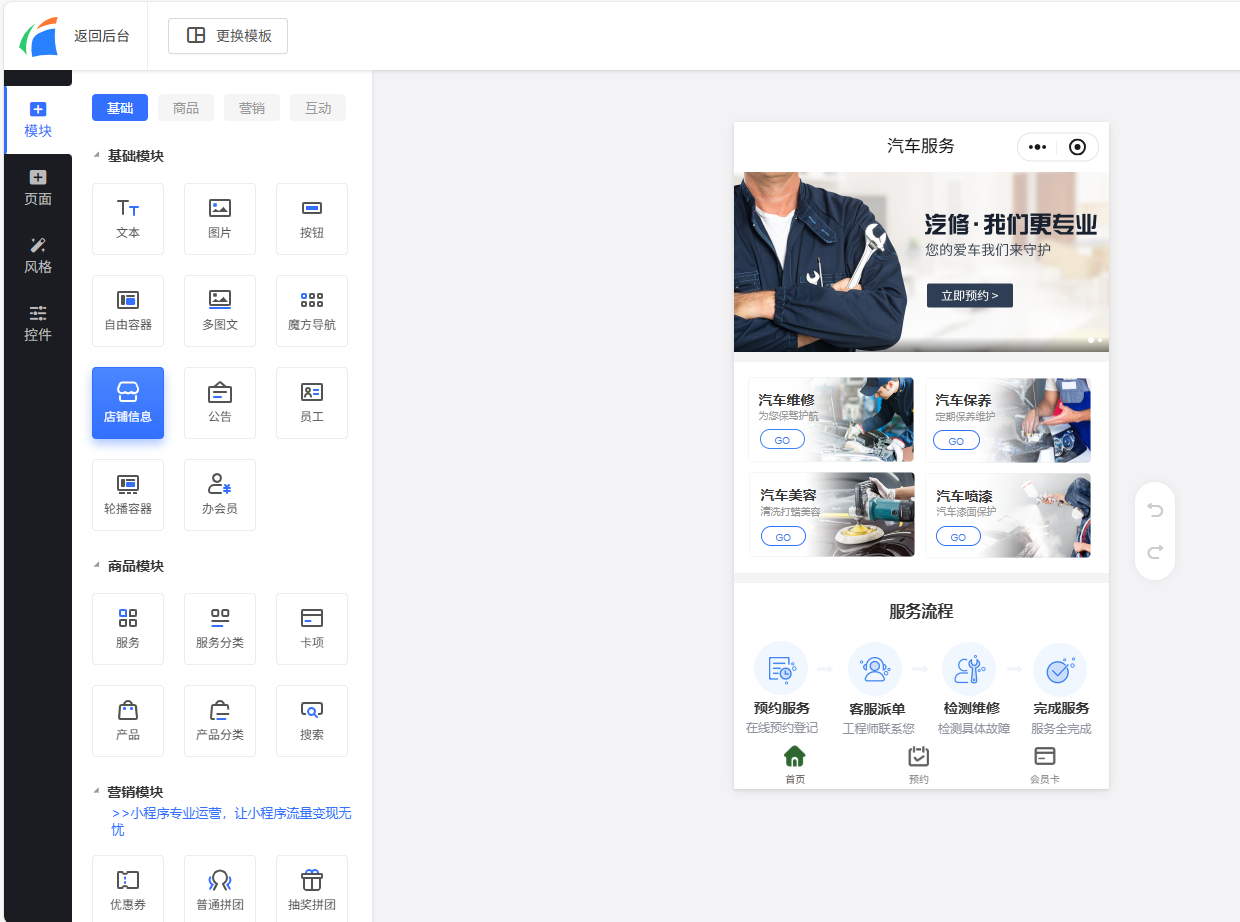1240x922 pixels.
Task: Select the 汽修 banner image
Action: coord(921,262)
